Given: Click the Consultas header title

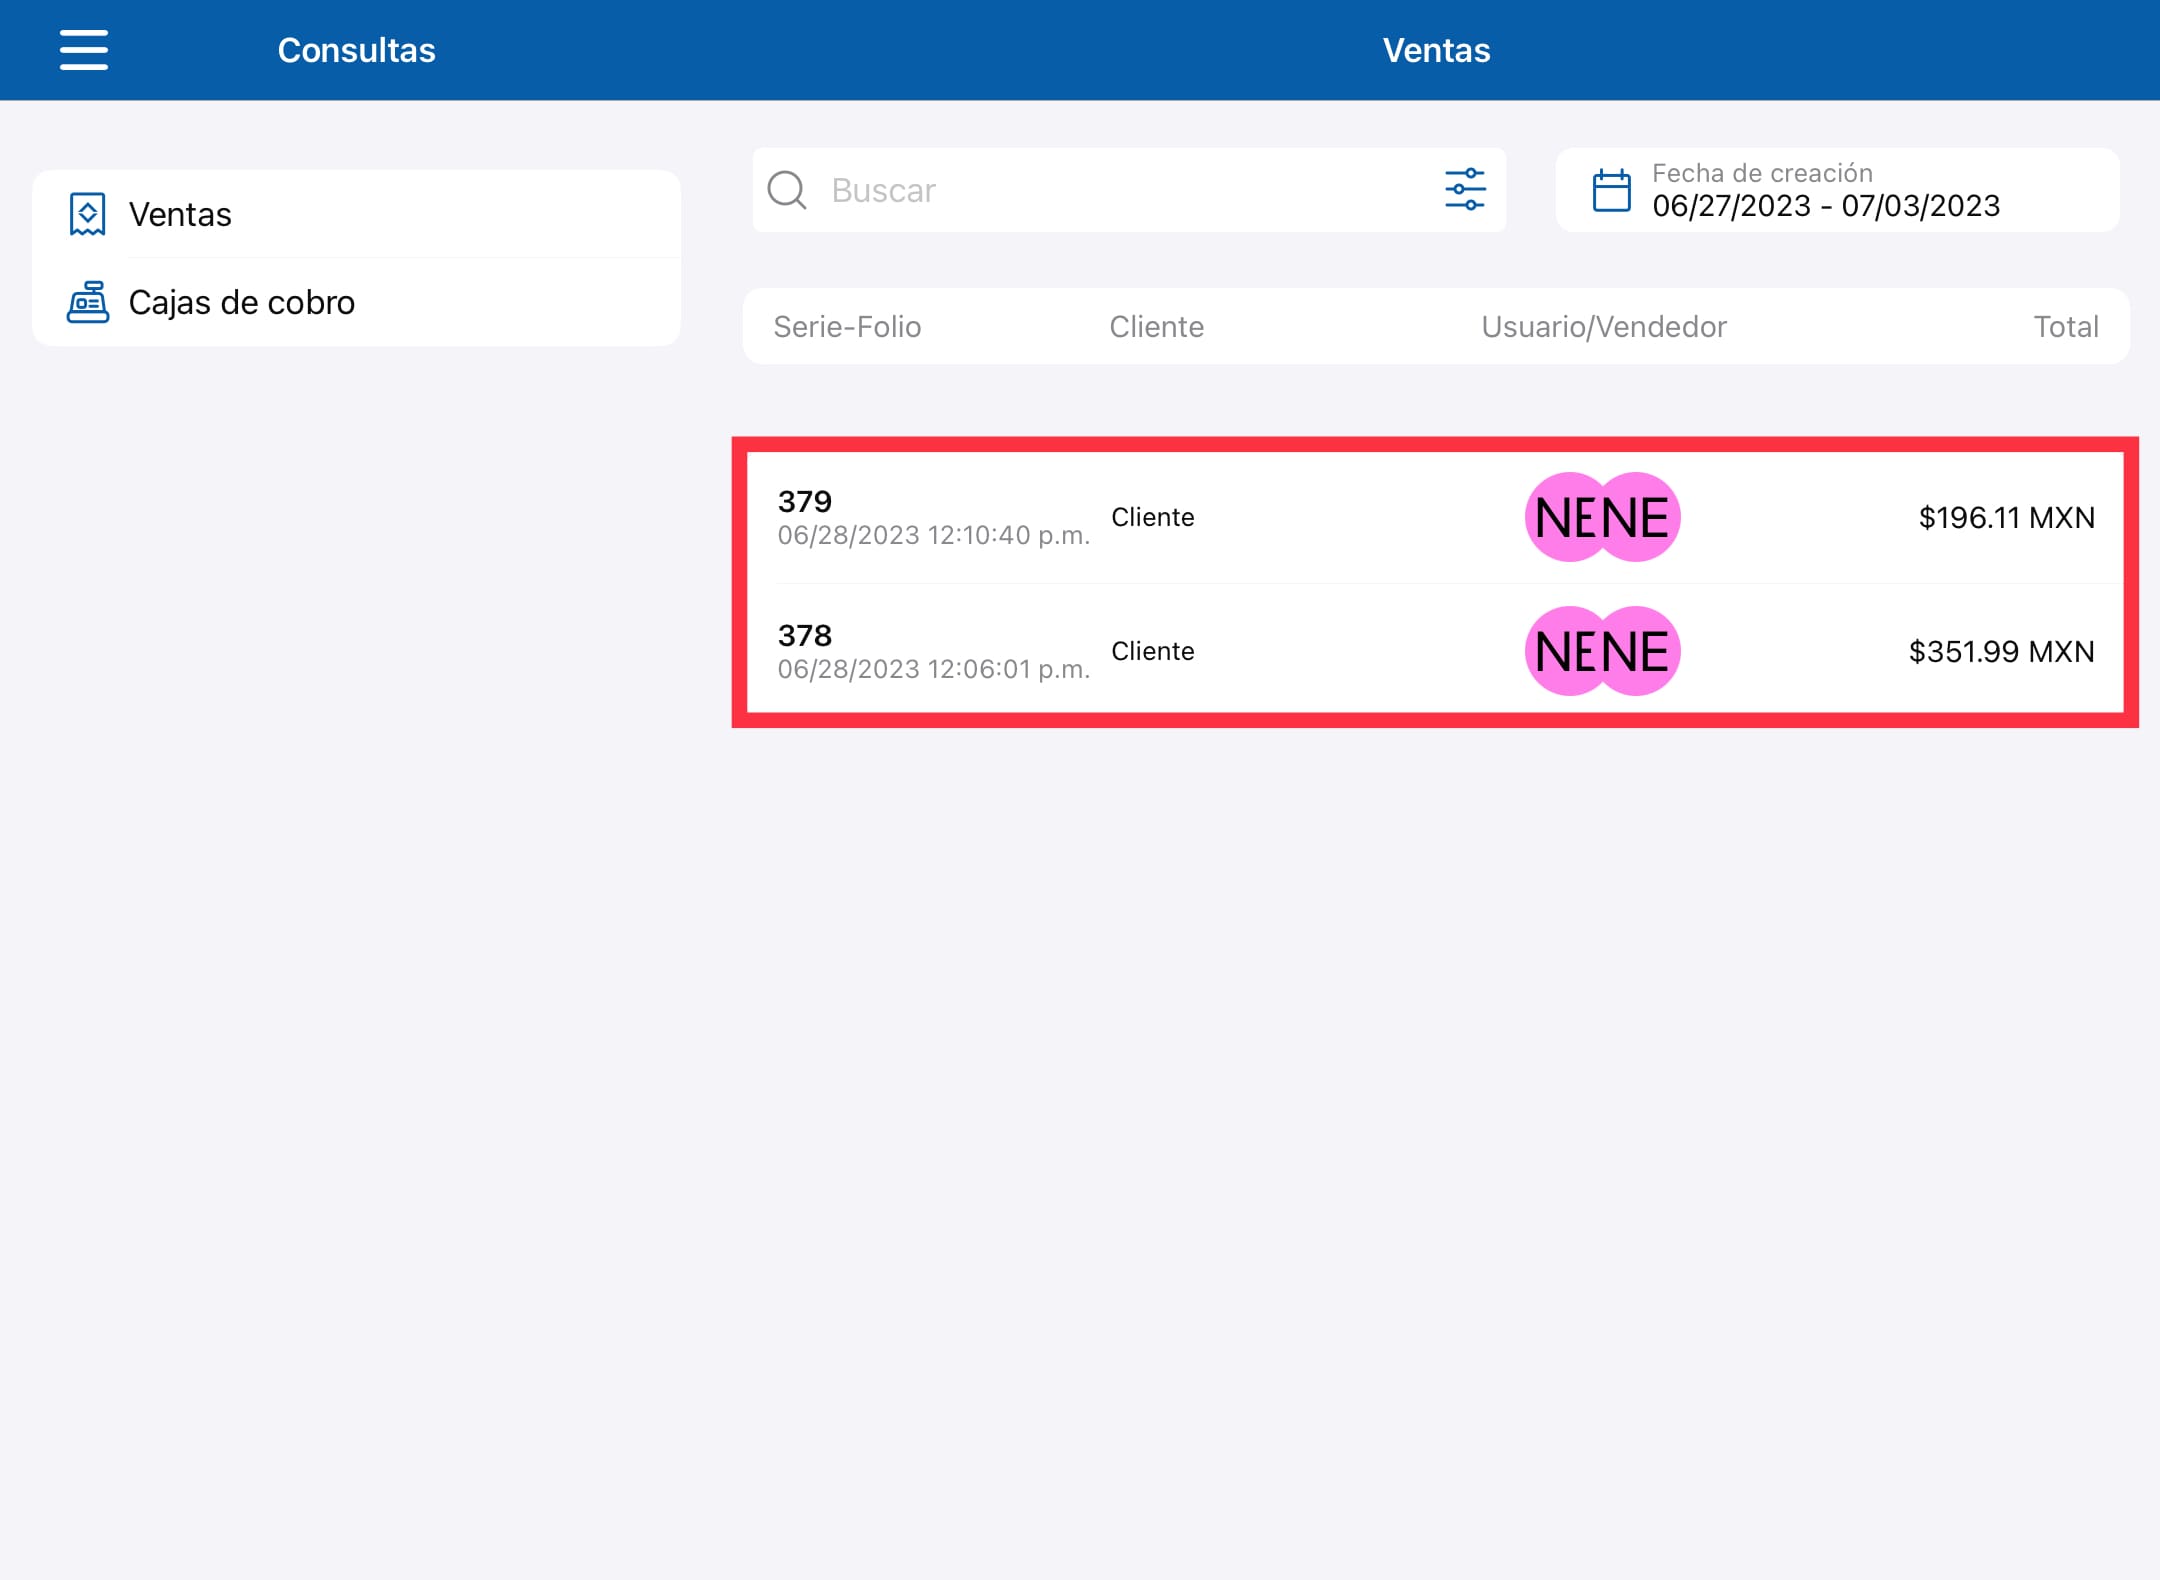Looking at the screenshot, I should click(356, 50).
